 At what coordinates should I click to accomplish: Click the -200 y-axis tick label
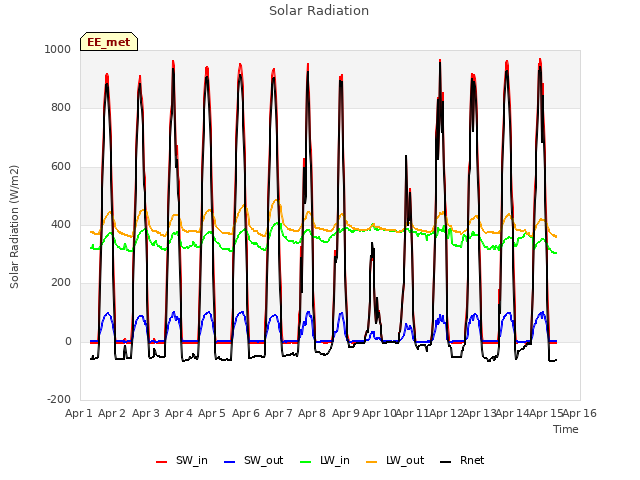[x=59, y=399]
